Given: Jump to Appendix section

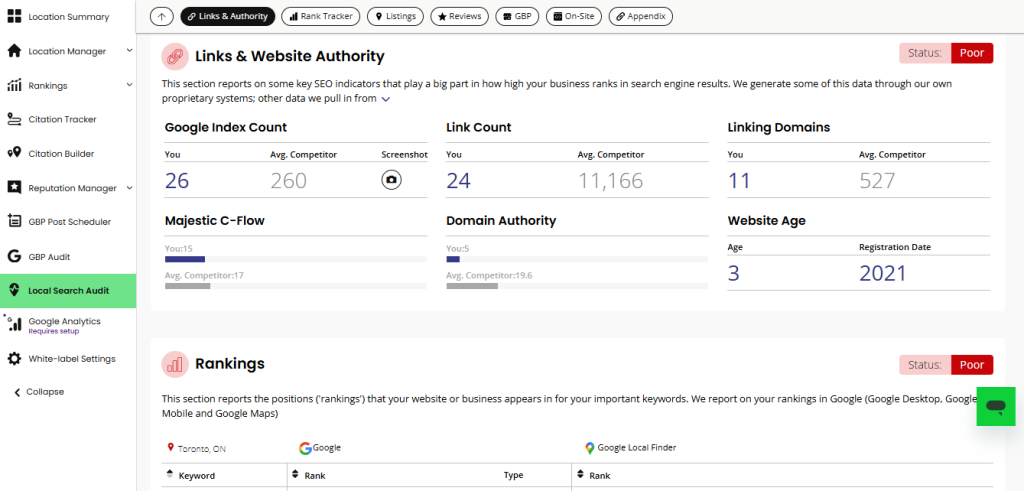Looking at the screenshot, I should click(641, 16).
